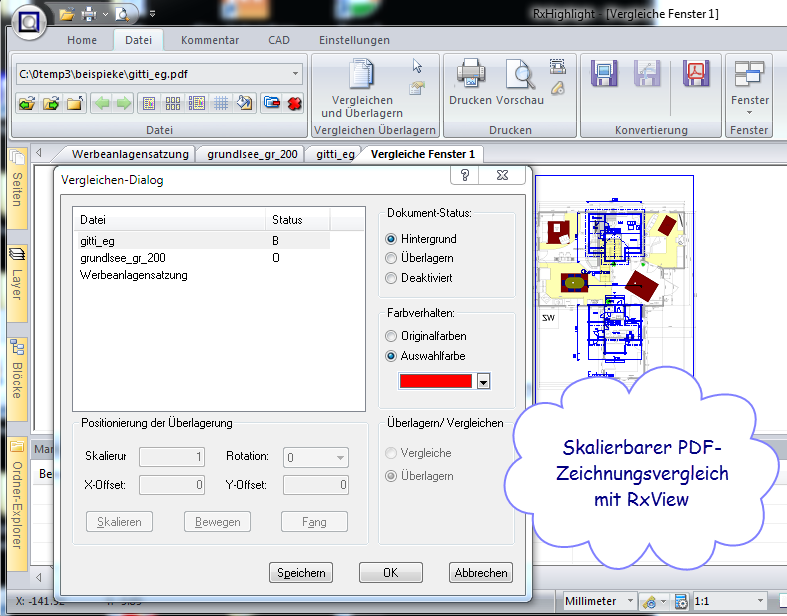This screenshot has width=787, height=616.
Task: Click the paint bucket file icon
Action: pyautogui.click(x=244, y=103)
